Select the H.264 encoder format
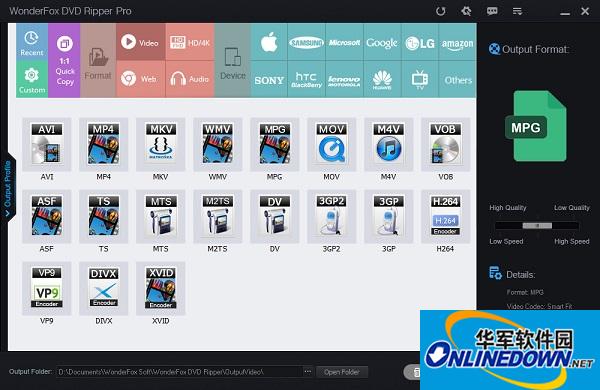600x390 pixels. 445,216
